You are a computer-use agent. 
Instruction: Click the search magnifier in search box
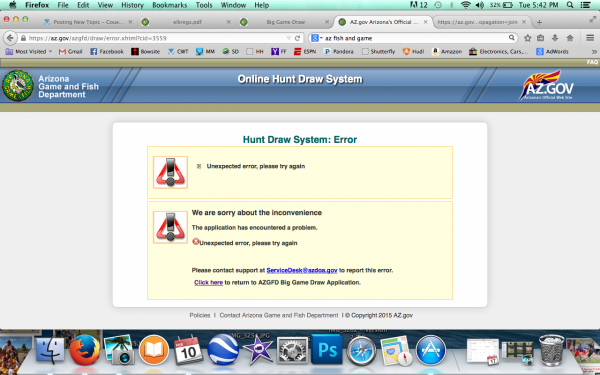coord(511,38)
